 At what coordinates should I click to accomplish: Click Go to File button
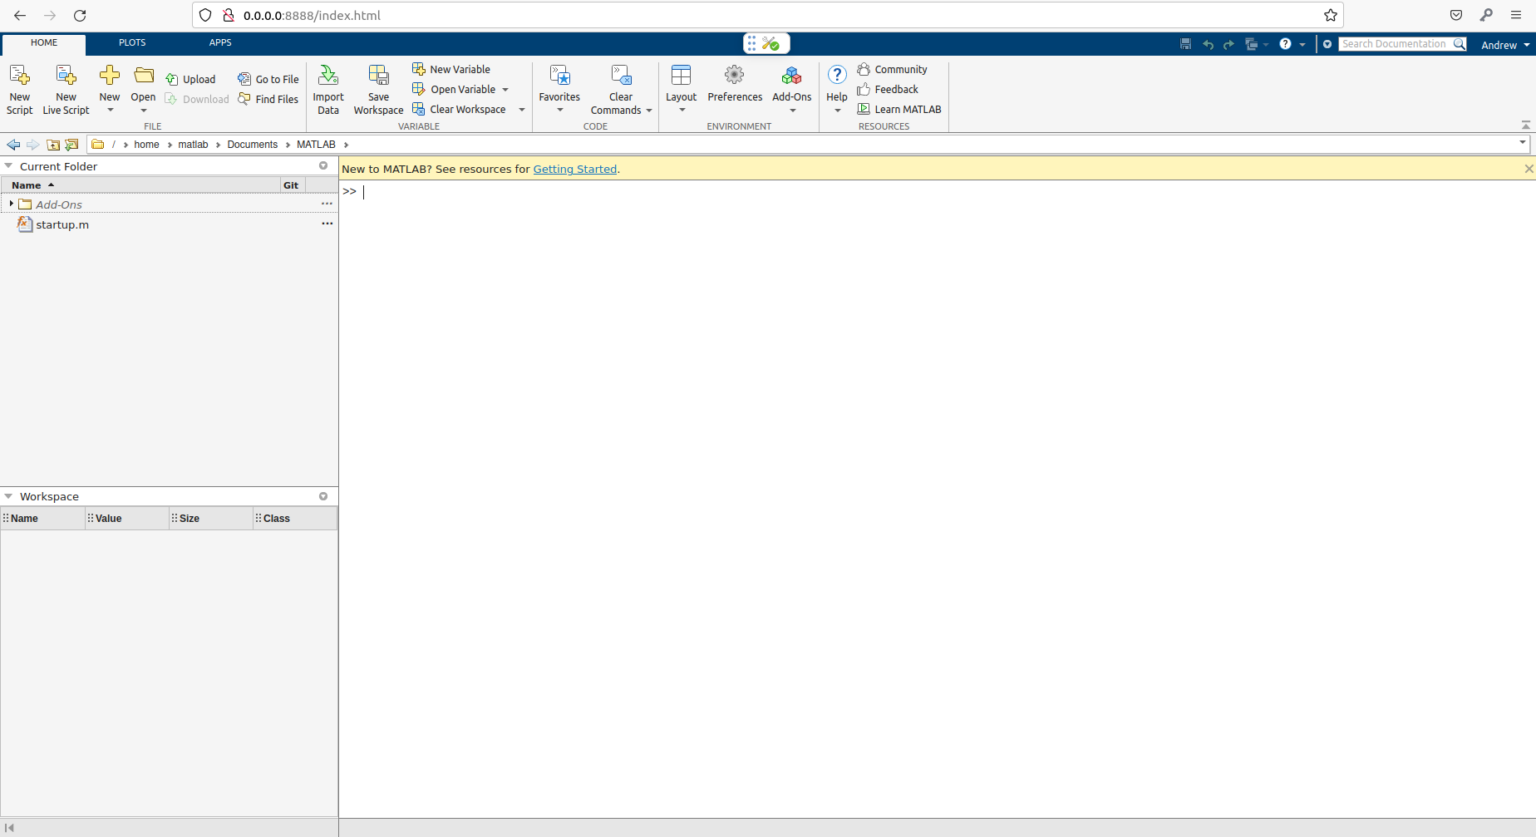(x=268, y=79)
